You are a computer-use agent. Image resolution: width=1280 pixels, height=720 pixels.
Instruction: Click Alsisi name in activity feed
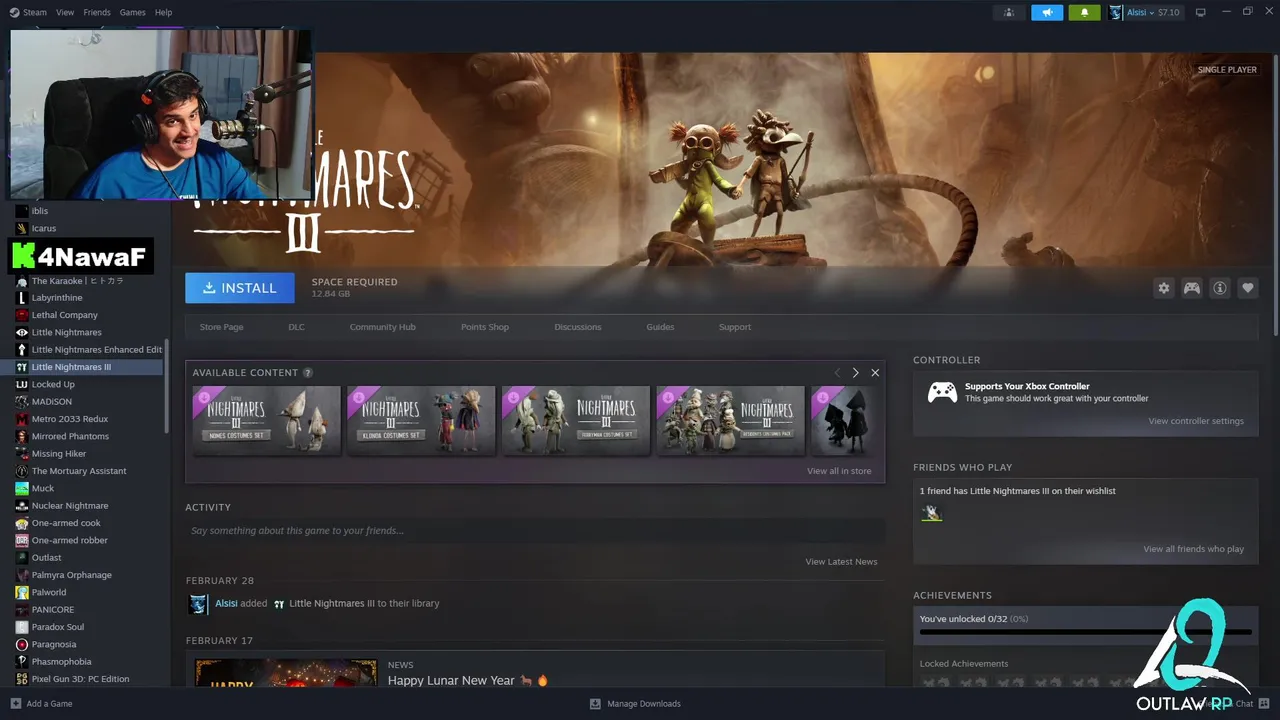[226, 603]
